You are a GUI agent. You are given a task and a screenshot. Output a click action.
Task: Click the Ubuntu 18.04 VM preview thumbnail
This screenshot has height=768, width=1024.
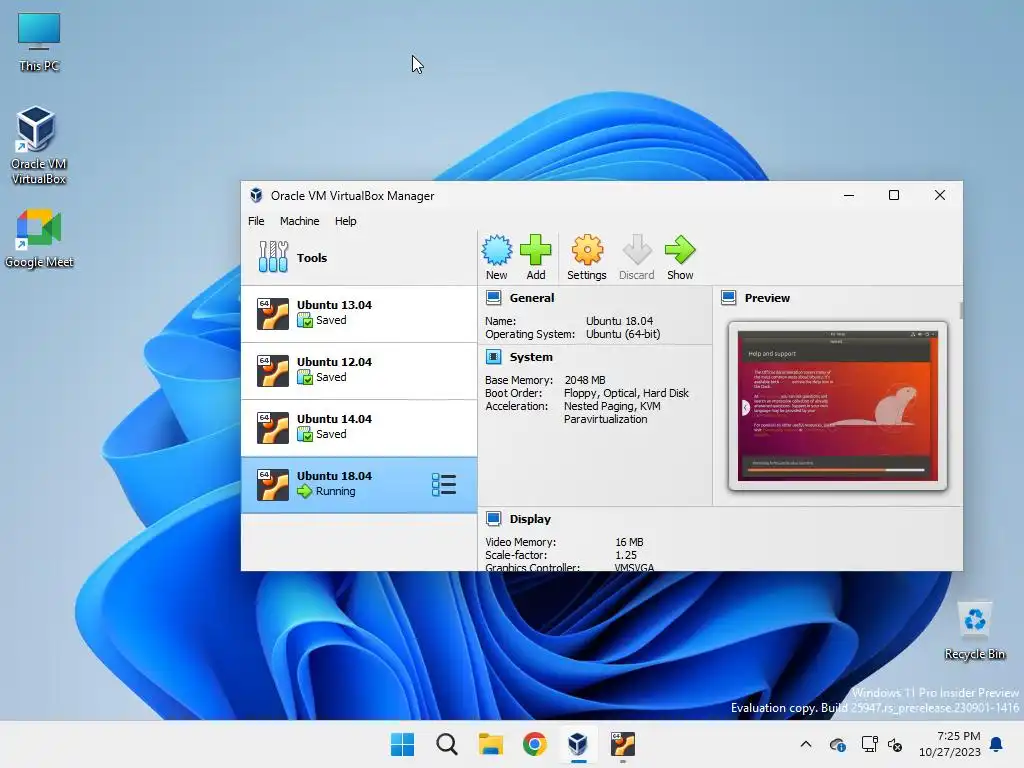838,406
